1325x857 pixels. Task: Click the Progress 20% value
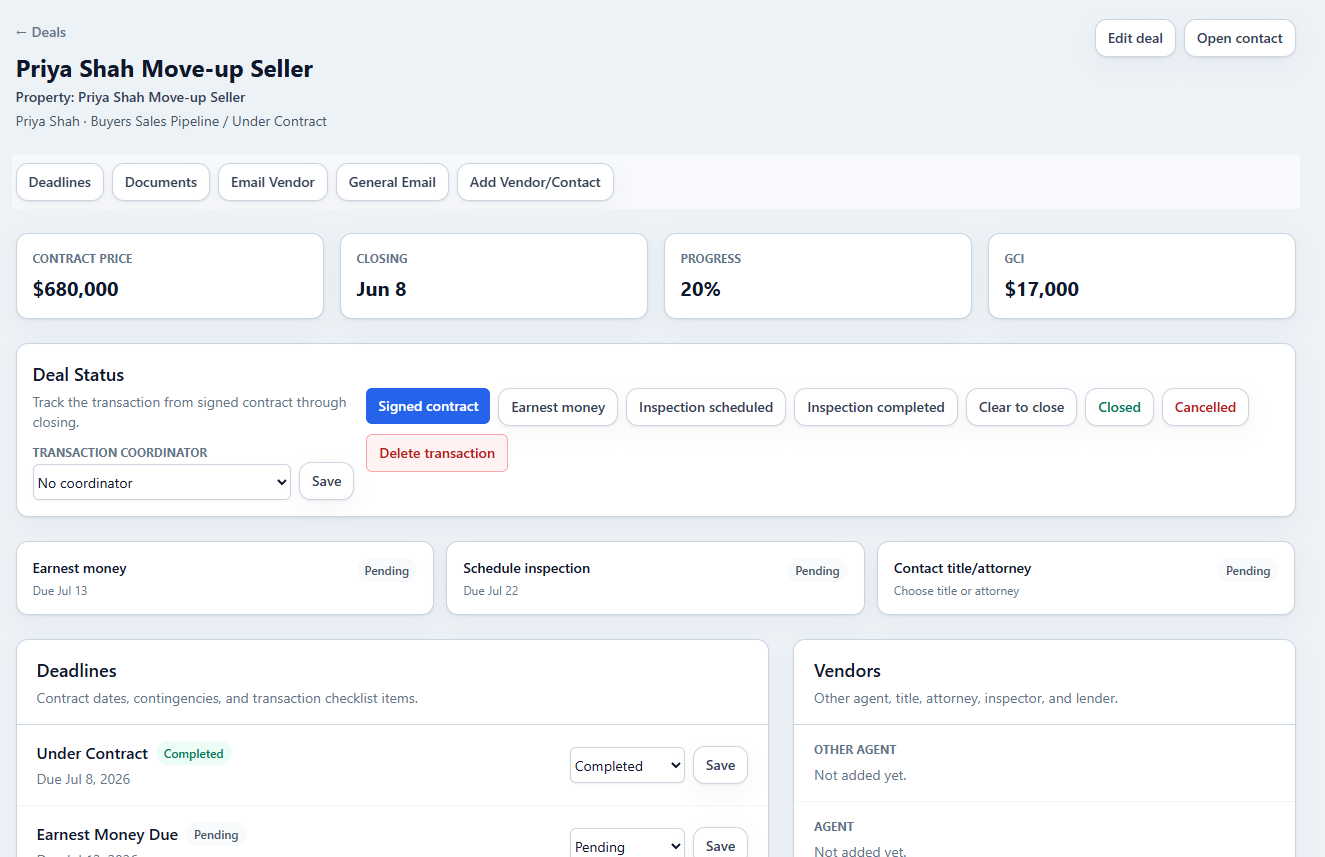coord(701,289)
